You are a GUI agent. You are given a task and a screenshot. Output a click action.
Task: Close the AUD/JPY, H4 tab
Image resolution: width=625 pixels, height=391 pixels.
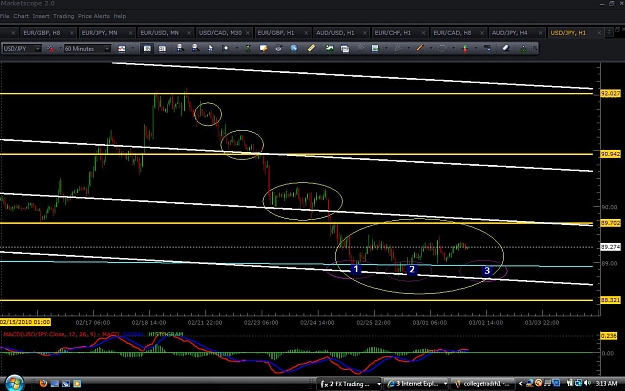540,33
